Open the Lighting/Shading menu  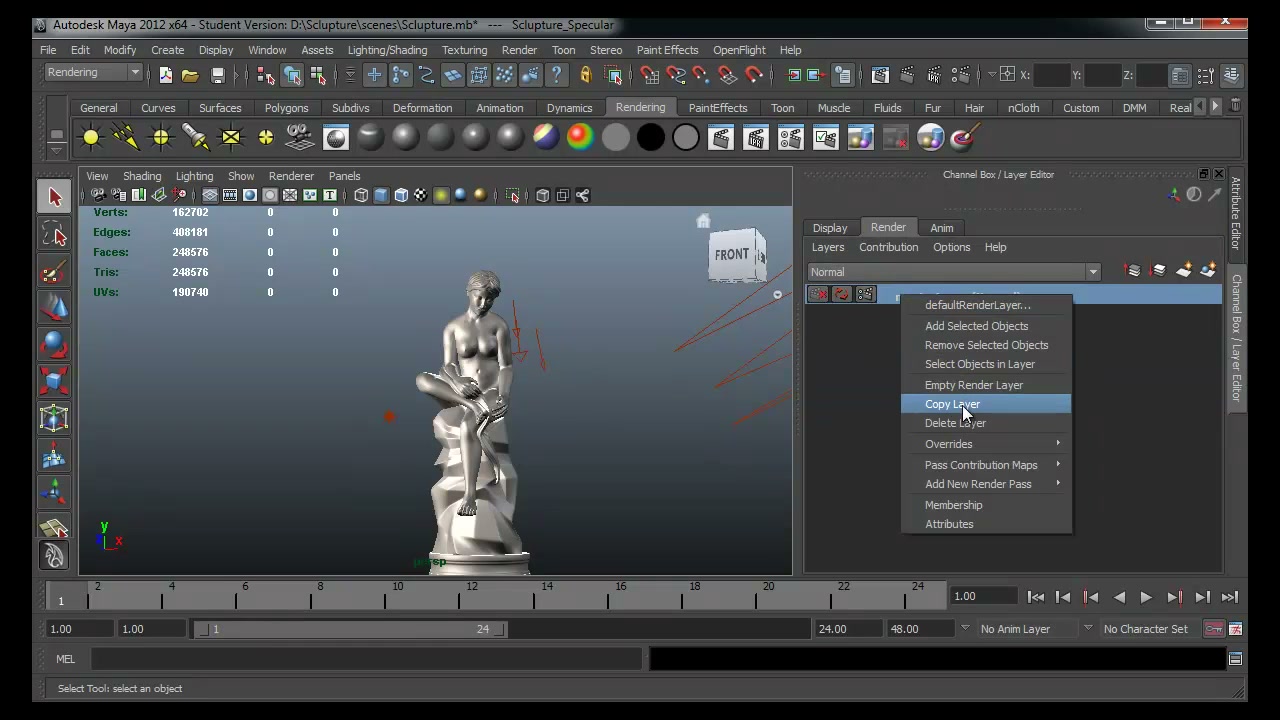pyautogui.click(x=387, y=50)
